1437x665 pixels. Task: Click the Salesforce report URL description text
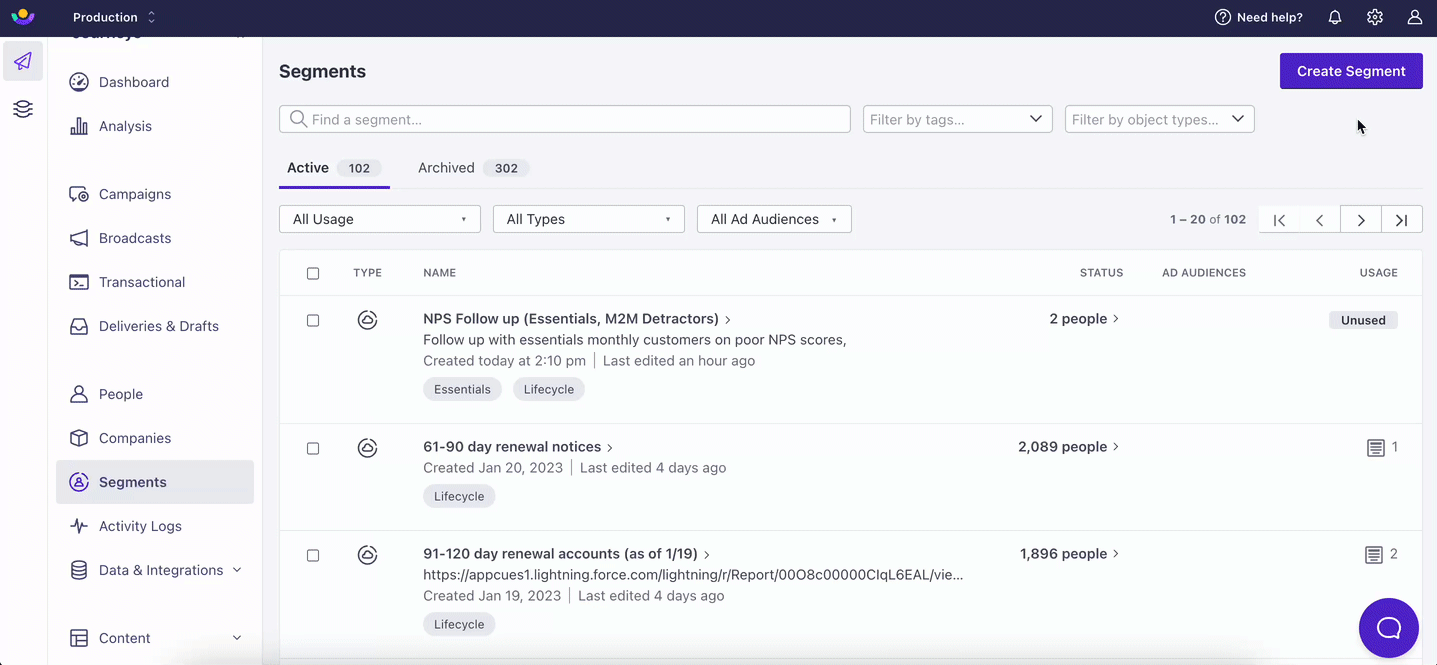pos(693,575)
